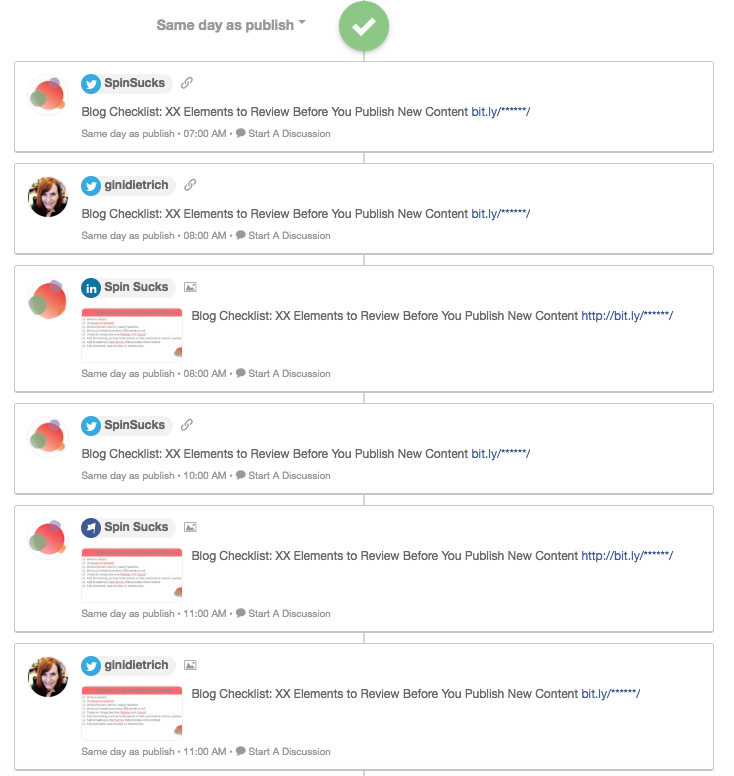Start a discussion on the LinkedIn 08:00 AM post
This screenshot has height=776, width=734.
pyautogui.click(x=283, y=374)
